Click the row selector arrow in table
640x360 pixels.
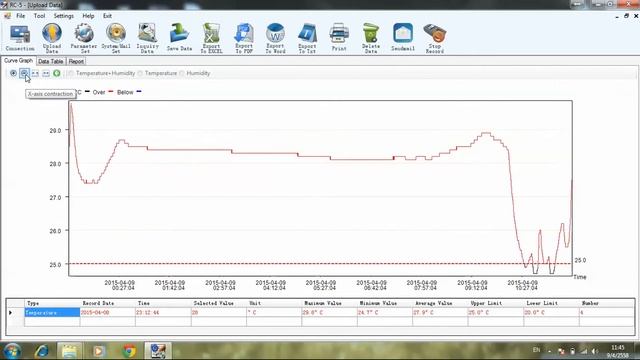click(11, 313)
